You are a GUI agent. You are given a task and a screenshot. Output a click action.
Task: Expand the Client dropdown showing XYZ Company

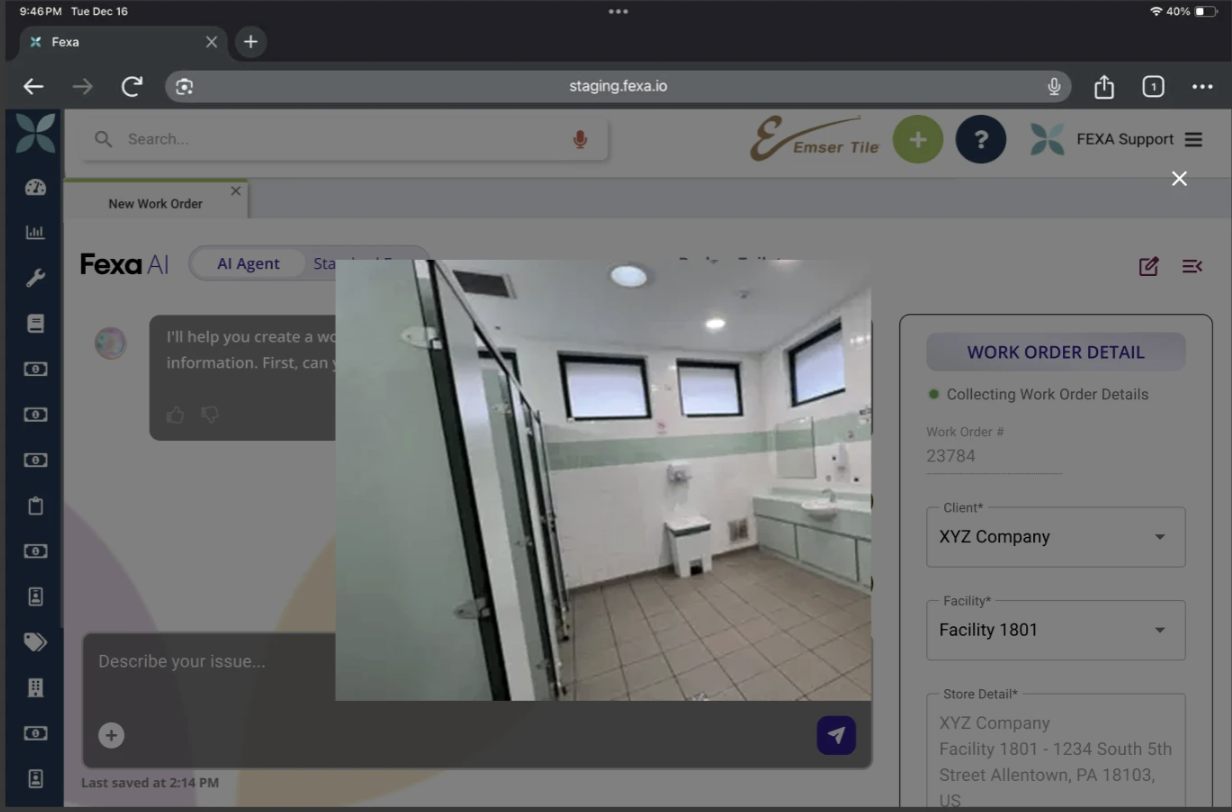1055,537
